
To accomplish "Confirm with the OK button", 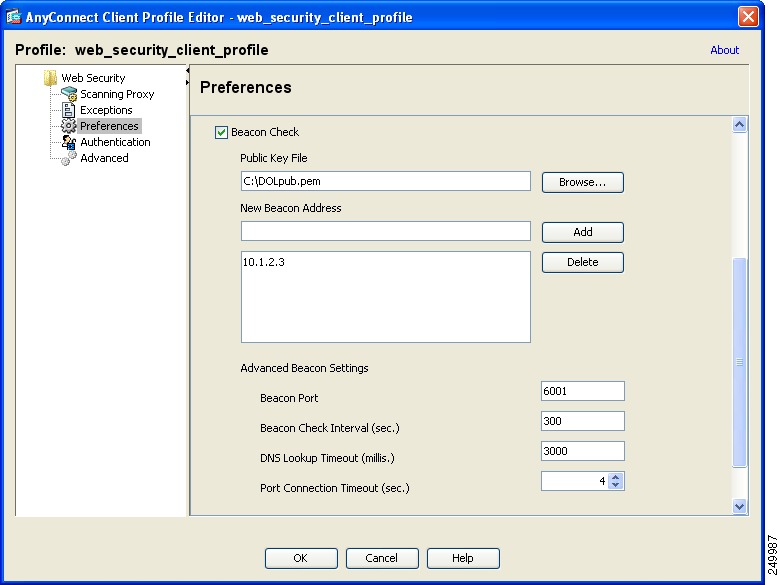I will (x=301, y=558).
